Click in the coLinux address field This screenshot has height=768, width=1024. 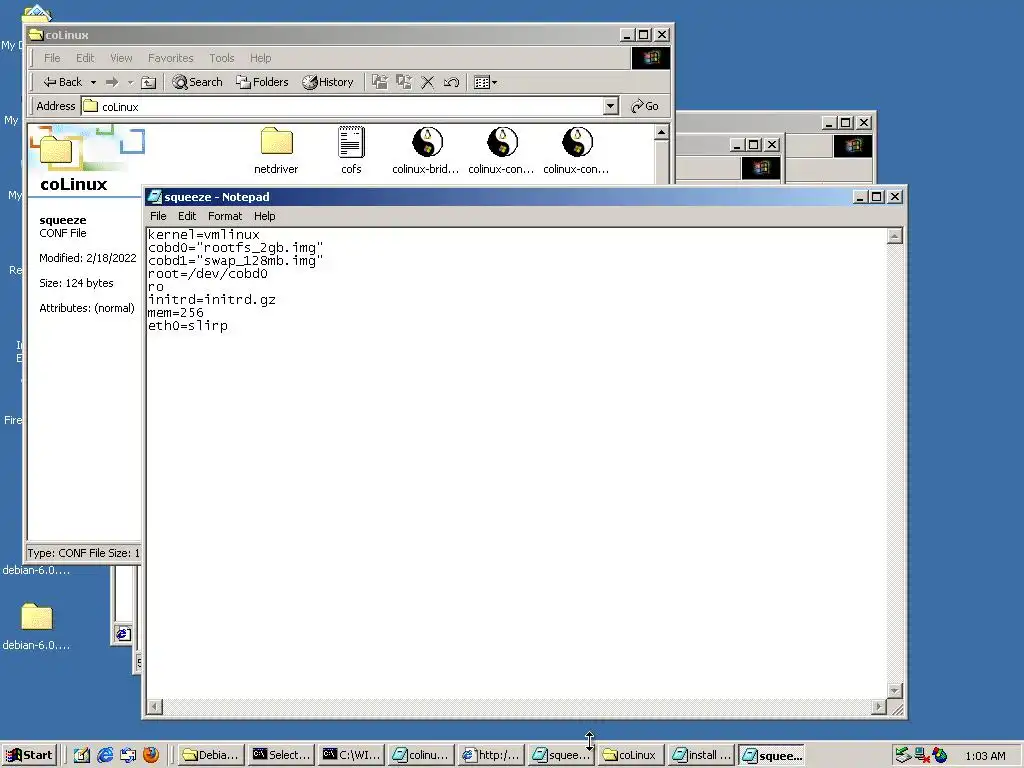[x=342, y=106]
